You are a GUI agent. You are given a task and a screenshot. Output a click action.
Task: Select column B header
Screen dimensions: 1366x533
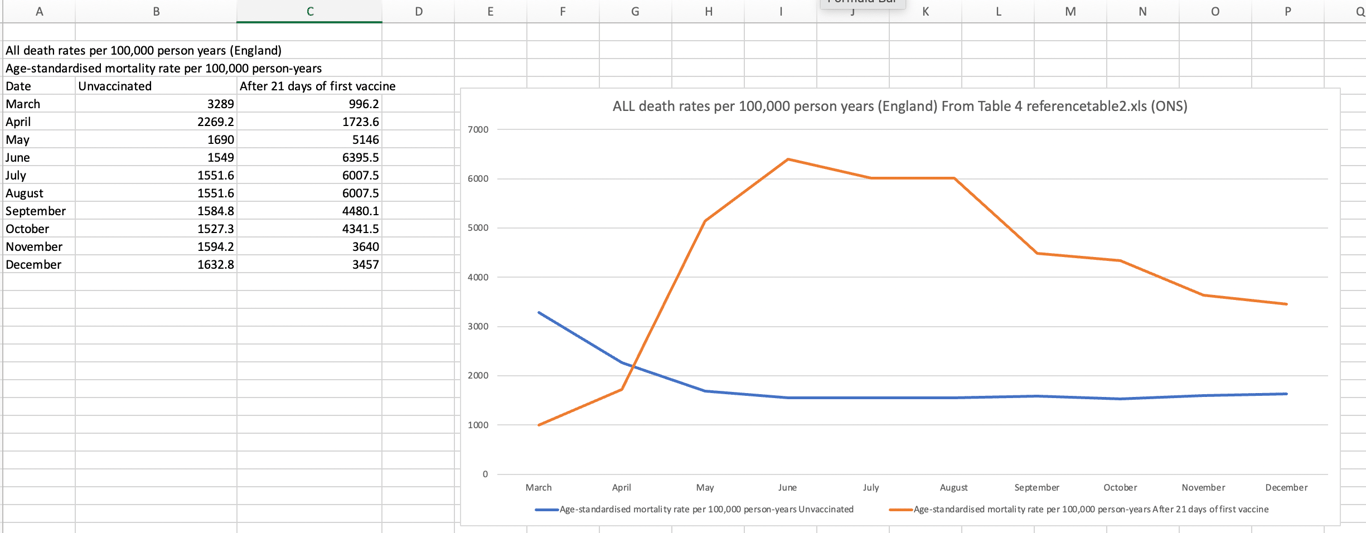click(x=156, y=11)
